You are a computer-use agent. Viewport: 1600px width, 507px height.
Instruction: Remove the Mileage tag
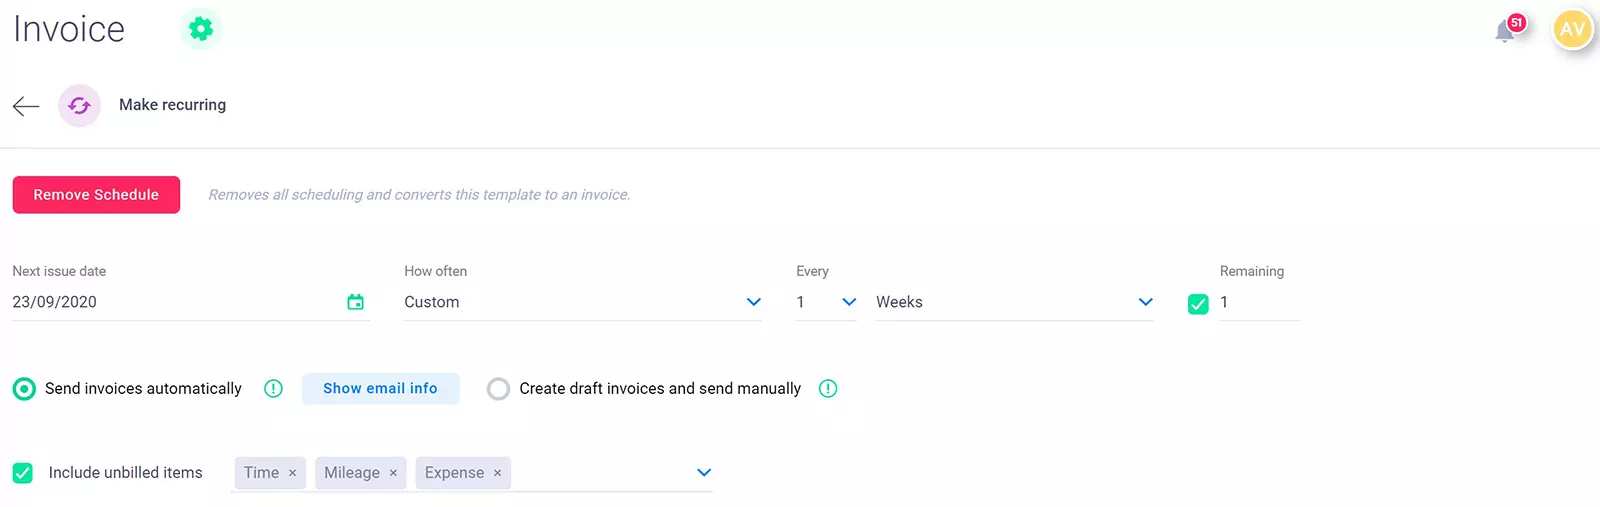[x=393, y=473]
